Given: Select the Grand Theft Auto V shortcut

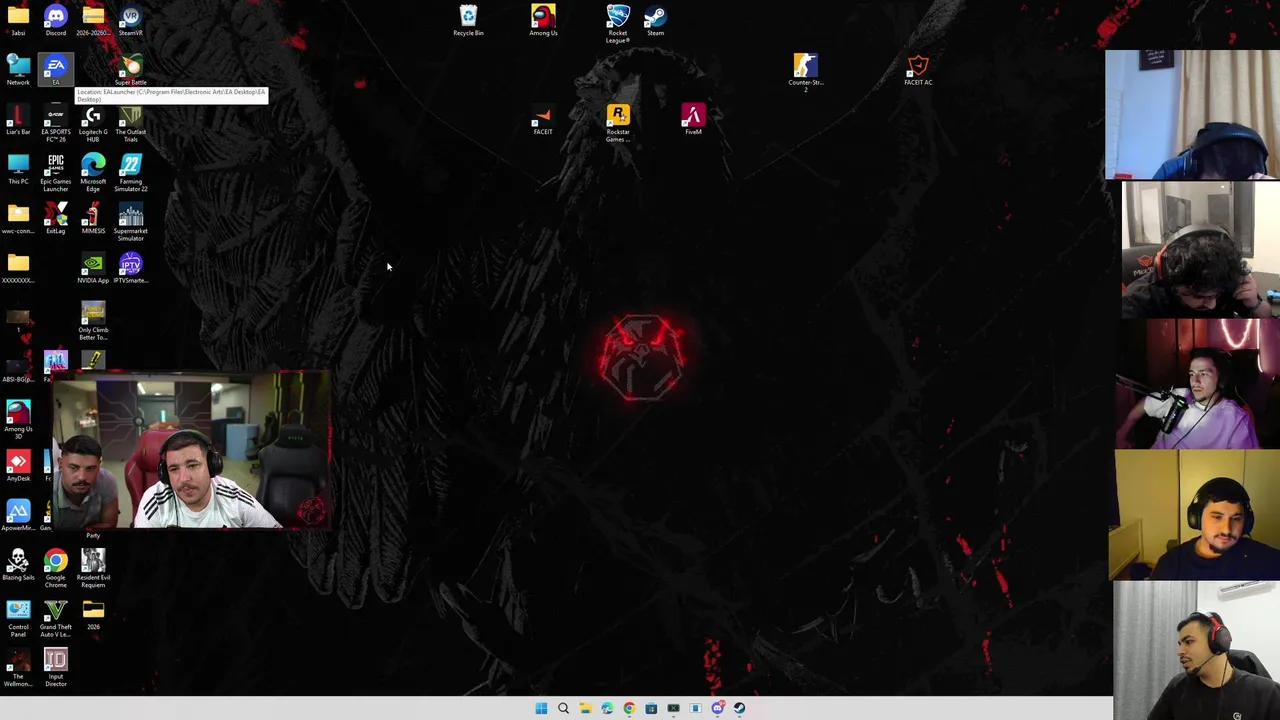Looking at the screenshot, I should click(55, 618).
